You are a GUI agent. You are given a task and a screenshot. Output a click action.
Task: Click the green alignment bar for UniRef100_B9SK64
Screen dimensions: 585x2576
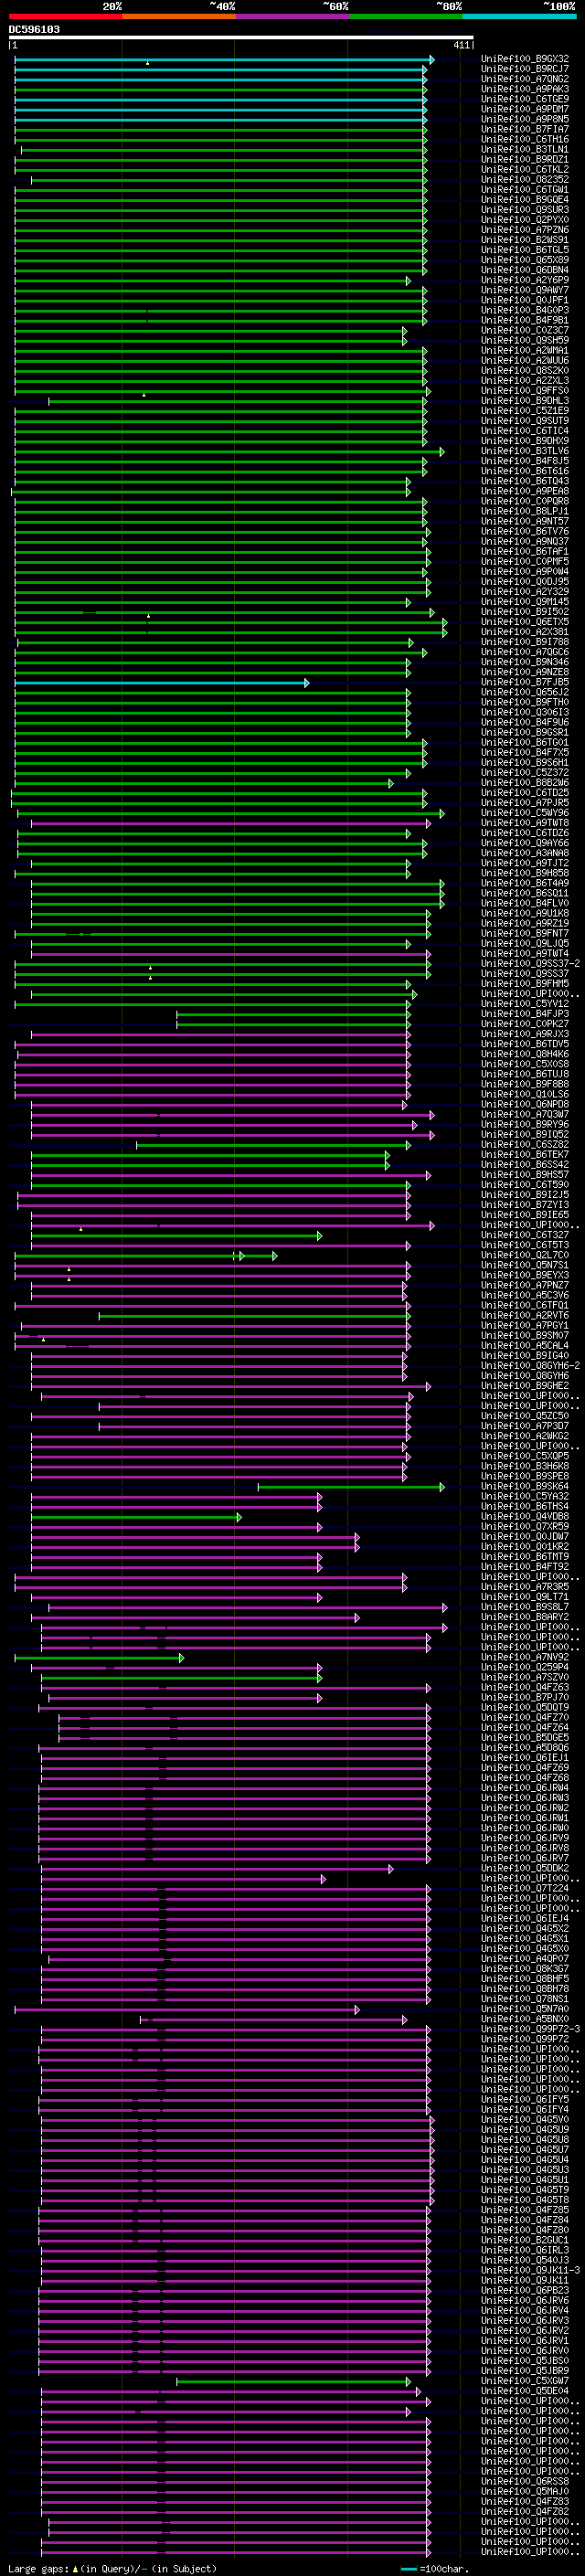point(351,1487)
